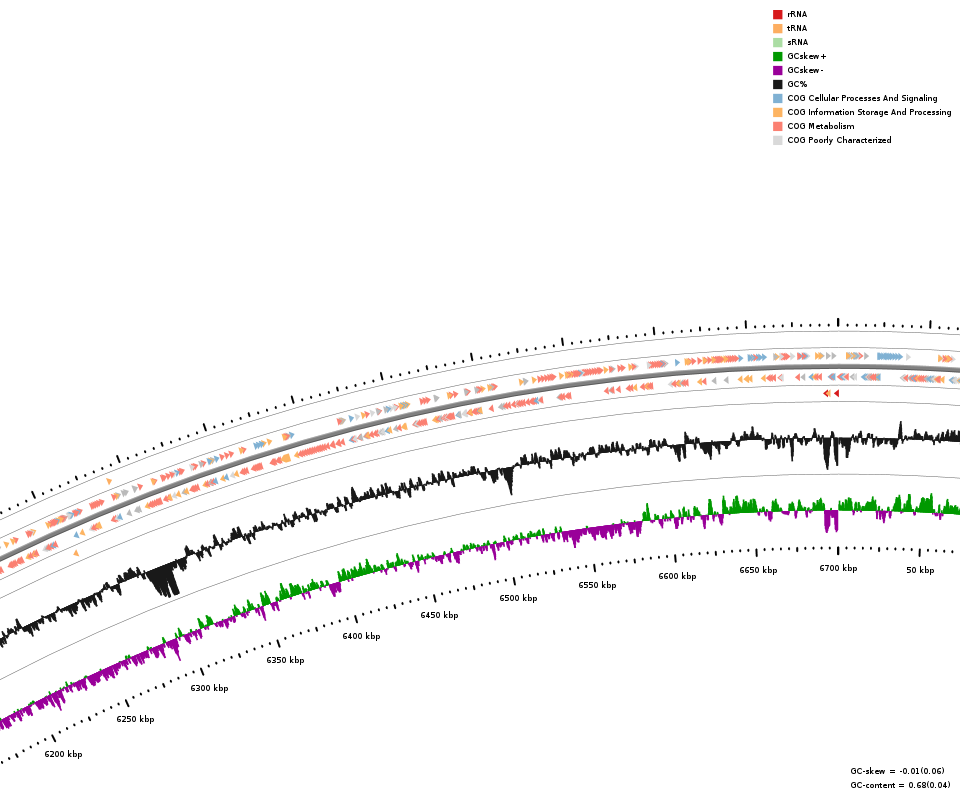Select the 'COG Metabolism' legend label
The height and width of the screenshot is (800, 960).
[x=820, y=127]
